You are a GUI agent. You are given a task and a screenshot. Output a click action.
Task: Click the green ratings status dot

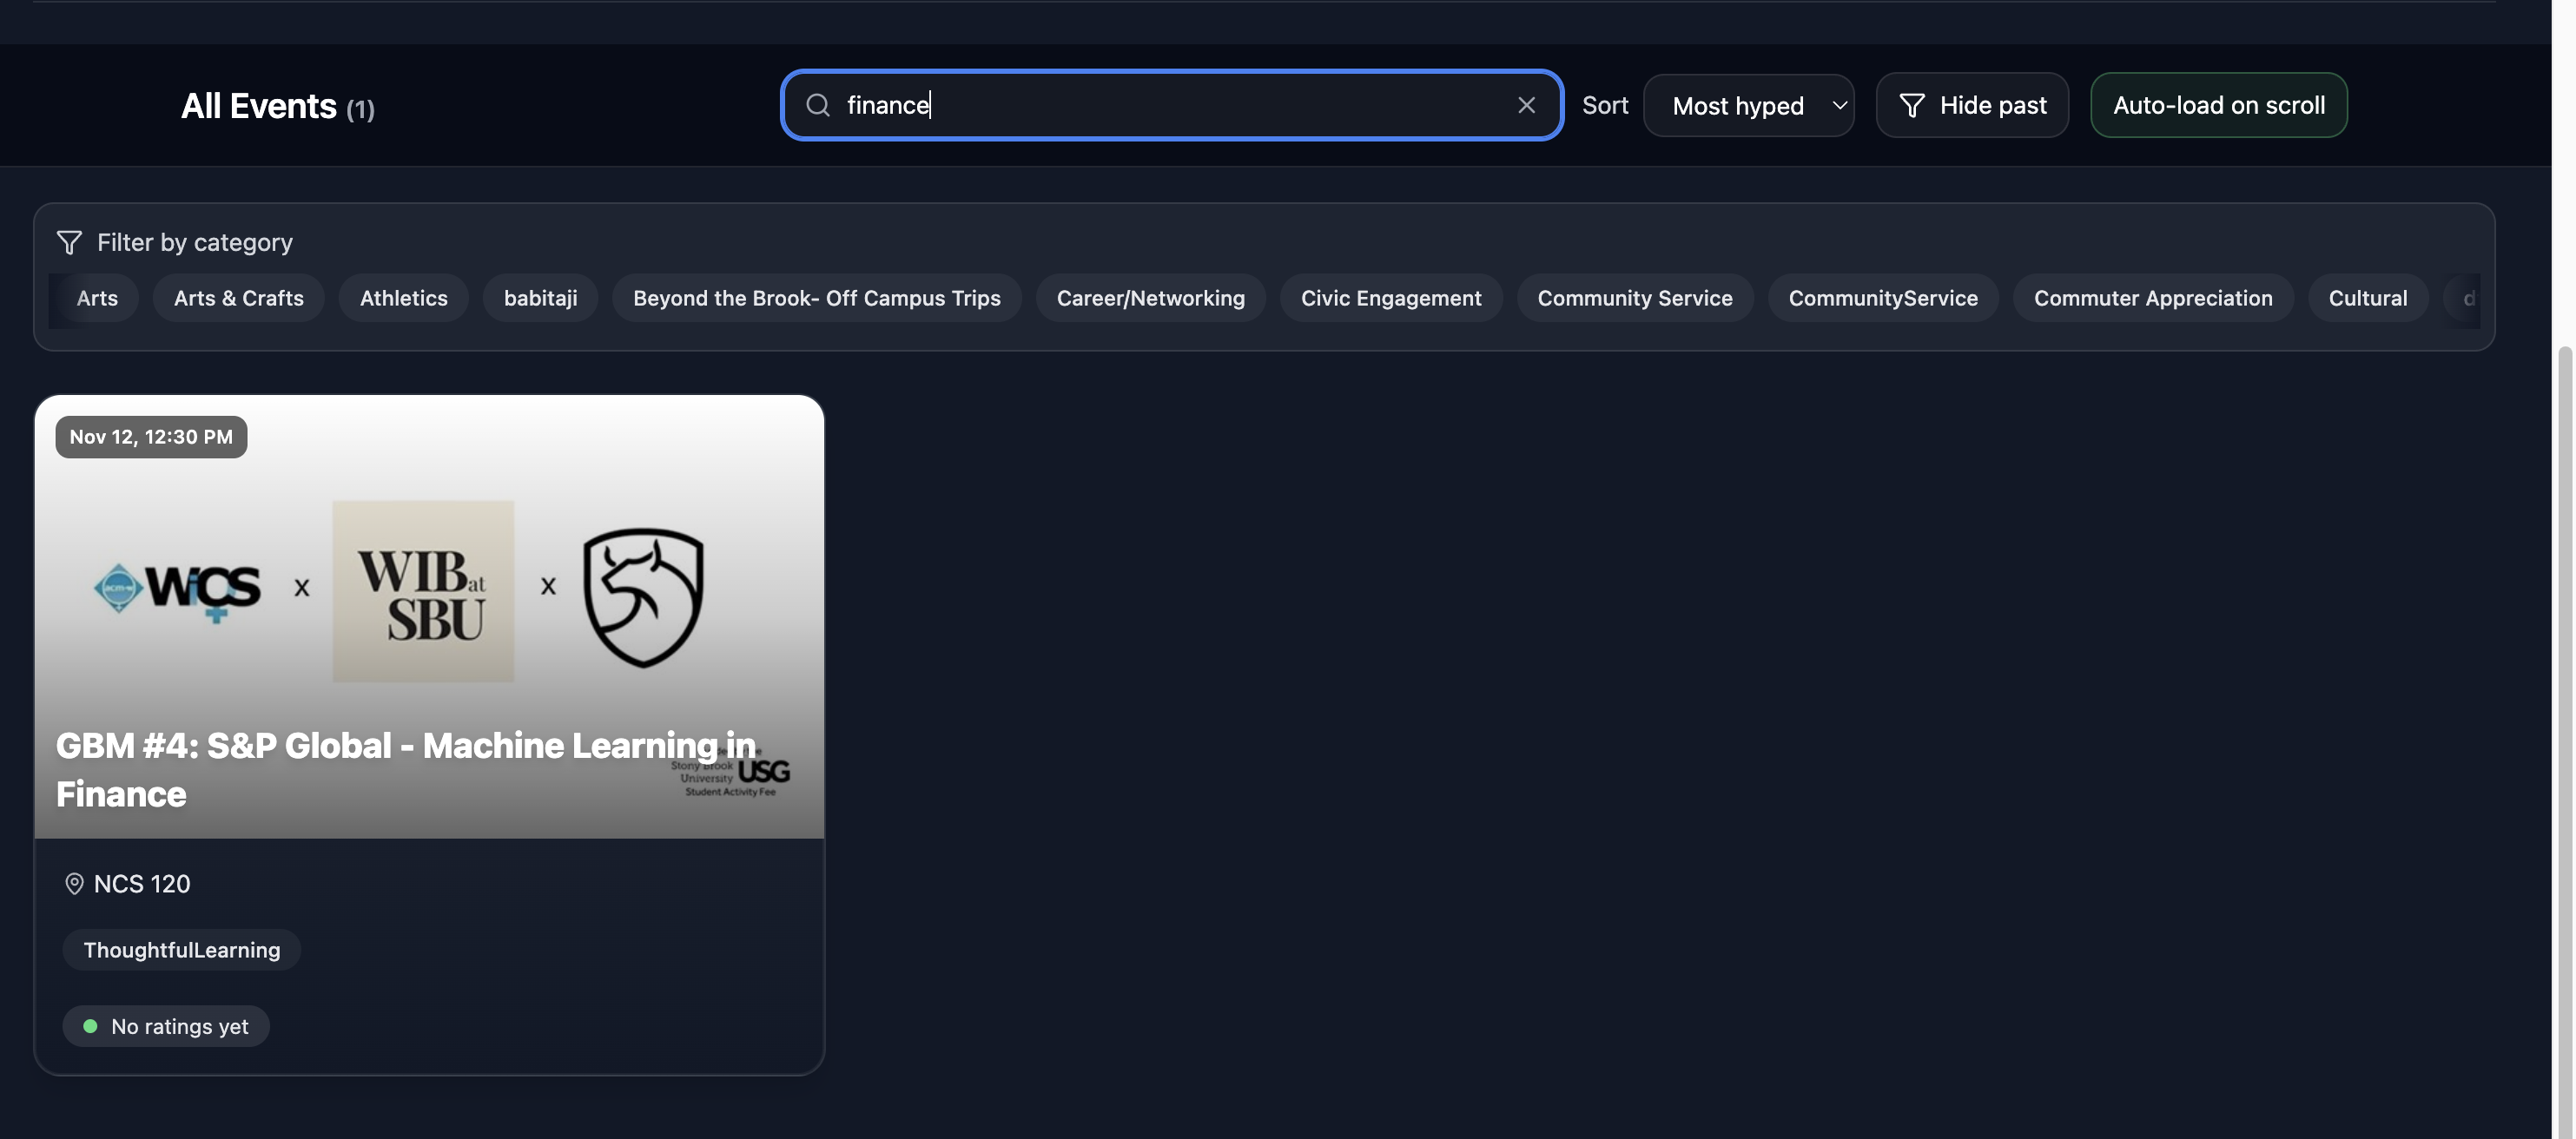[x=90, y=1026]
